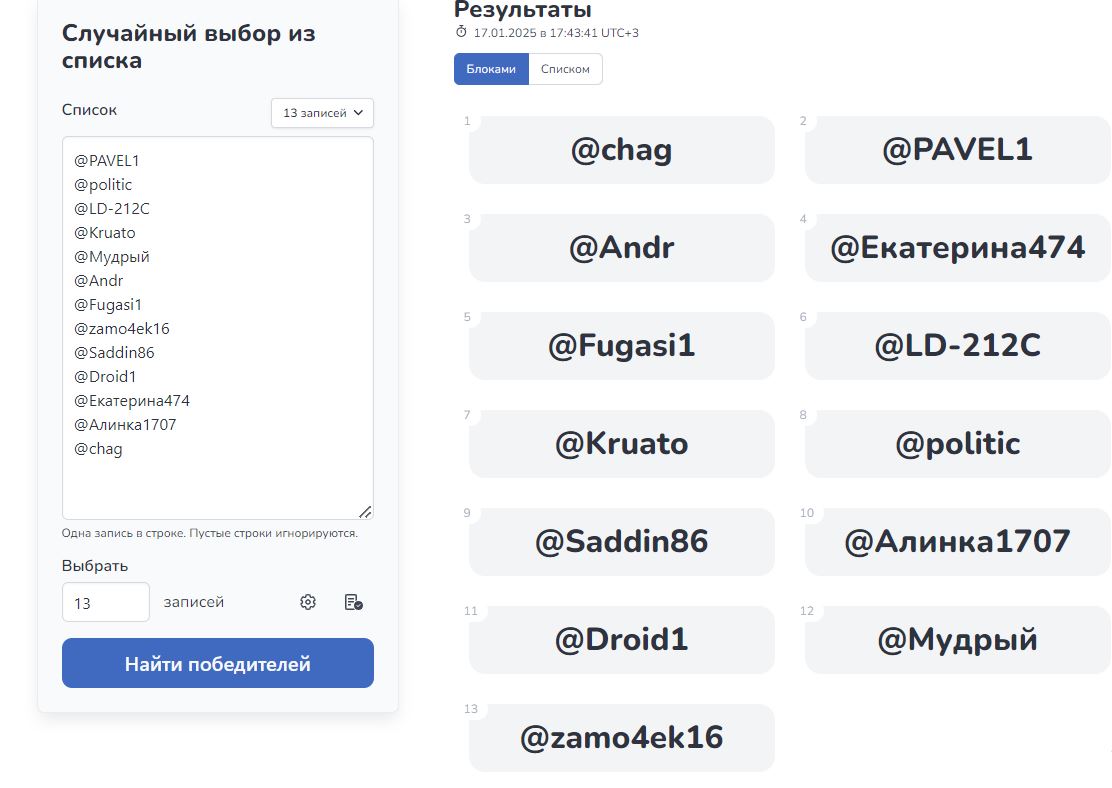Click the @Алинка1707 result card
Screen dimensions: 1112x788
coord(957,542)
